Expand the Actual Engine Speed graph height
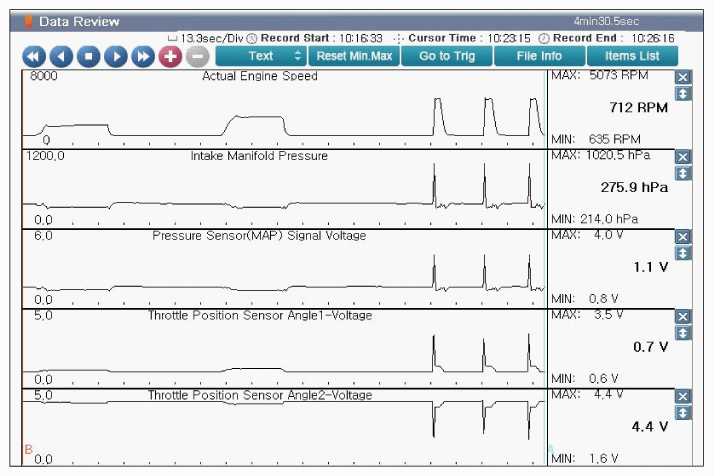 point(683,93)
